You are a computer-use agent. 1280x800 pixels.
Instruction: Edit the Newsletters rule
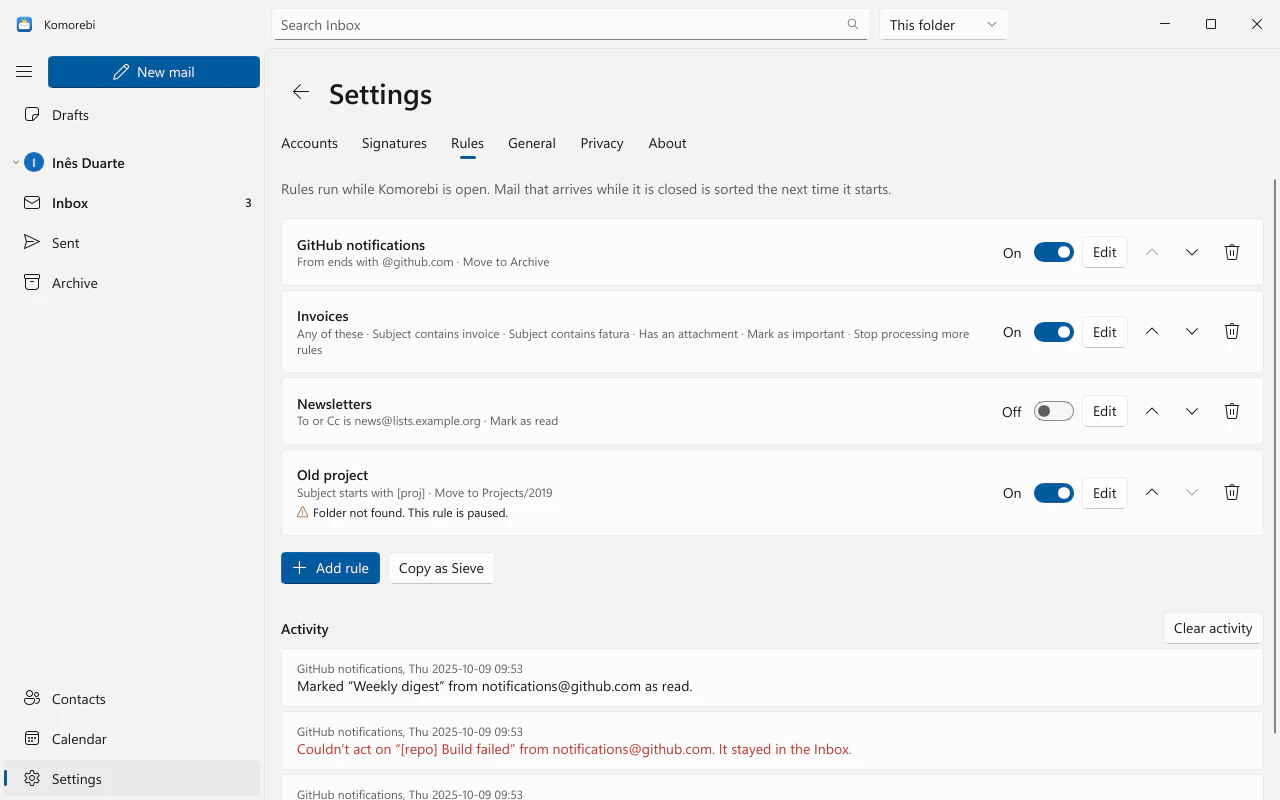pos(1105,411)
